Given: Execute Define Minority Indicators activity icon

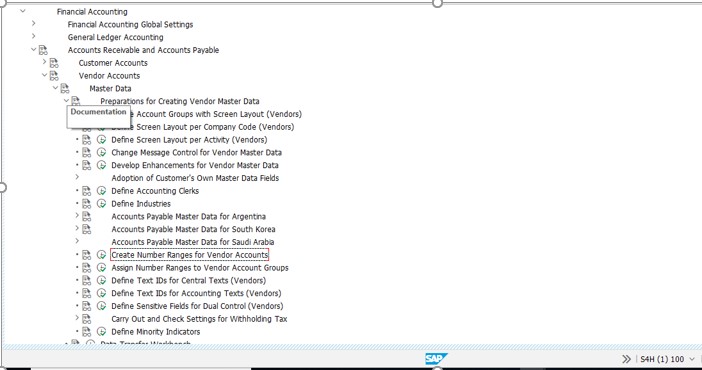Looking at the screenshot, I should coord(102,332).
